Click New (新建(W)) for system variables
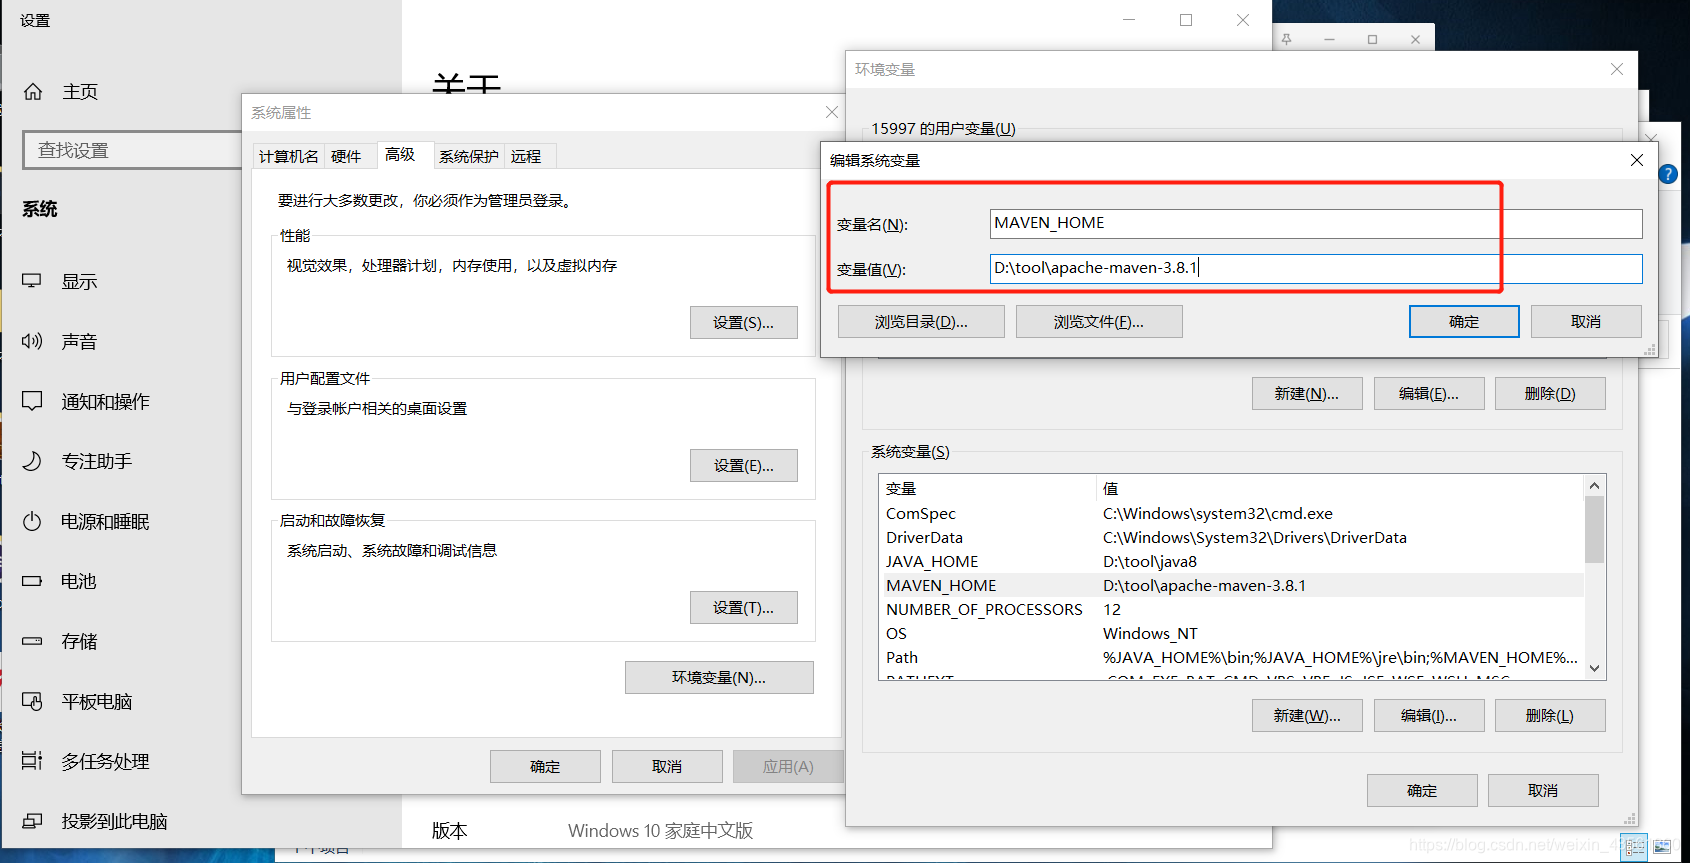 [x=1307, y=716]
